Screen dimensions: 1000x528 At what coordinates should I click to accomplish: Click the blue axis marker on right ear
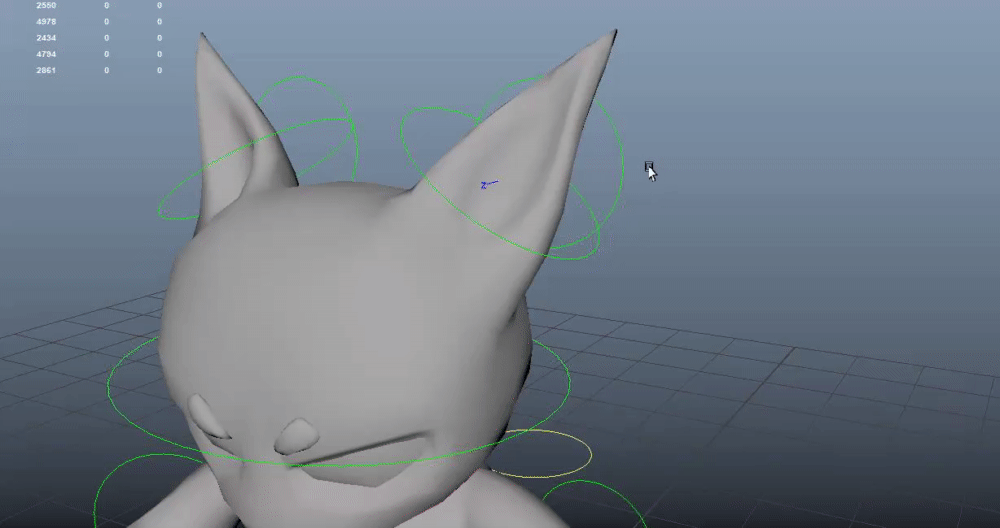(x=489, y=185)
